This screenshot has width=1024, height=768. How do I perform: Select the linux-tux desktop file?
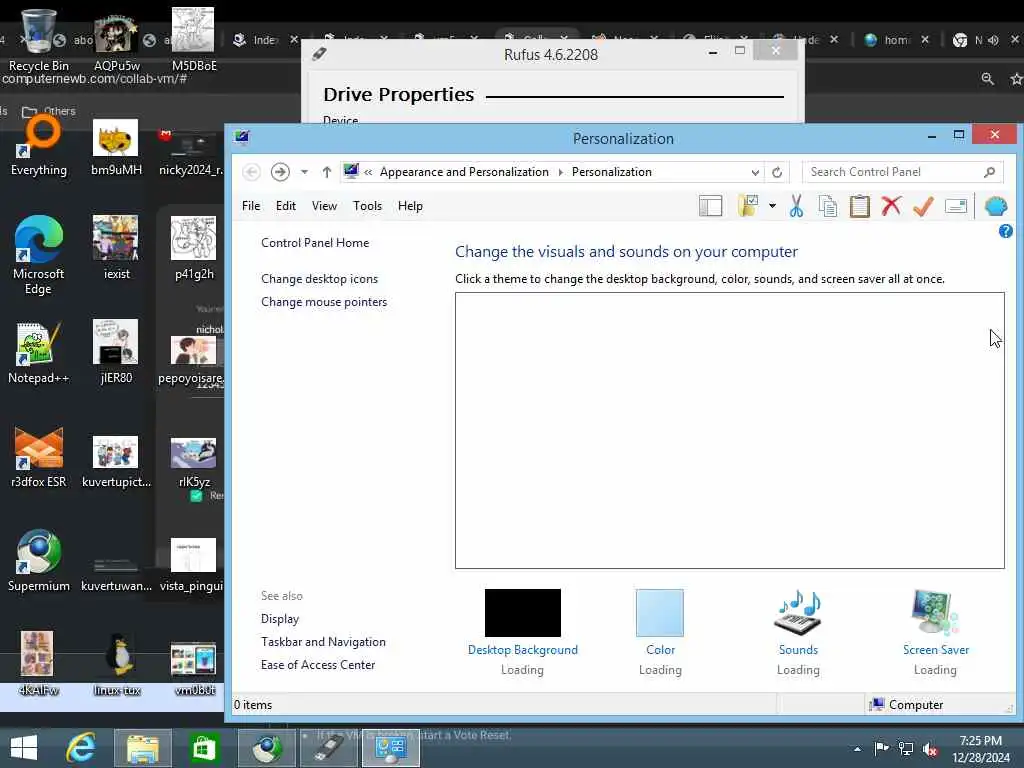click(116, 665)
